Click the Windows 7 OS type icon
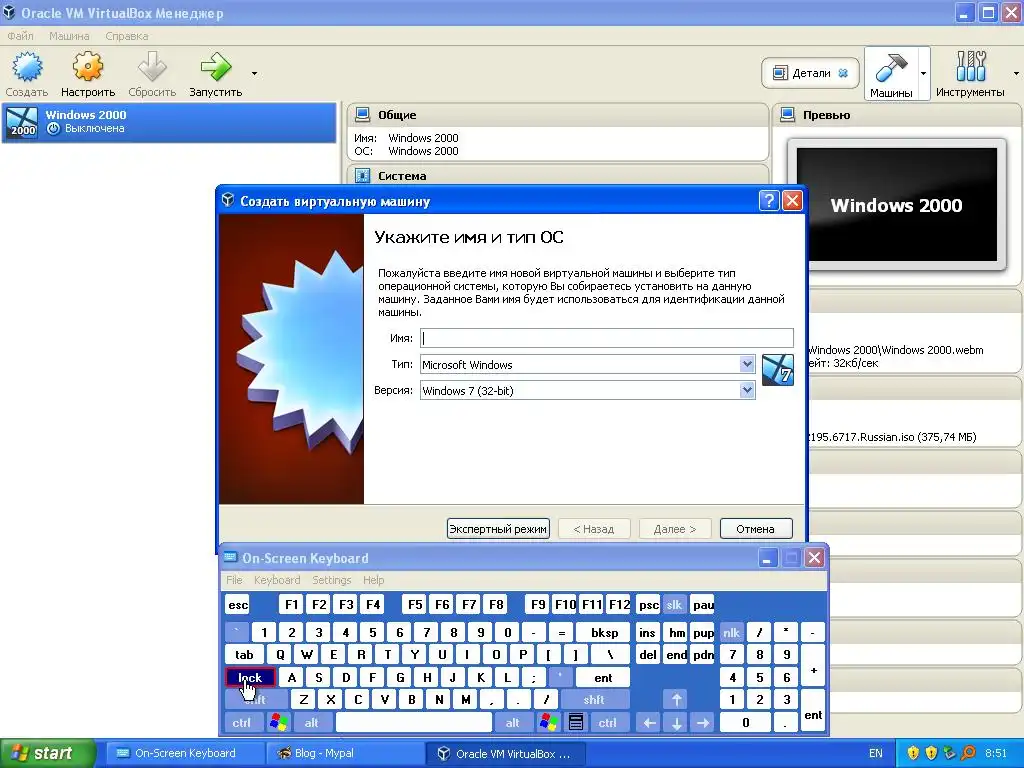 coord(778,370)
